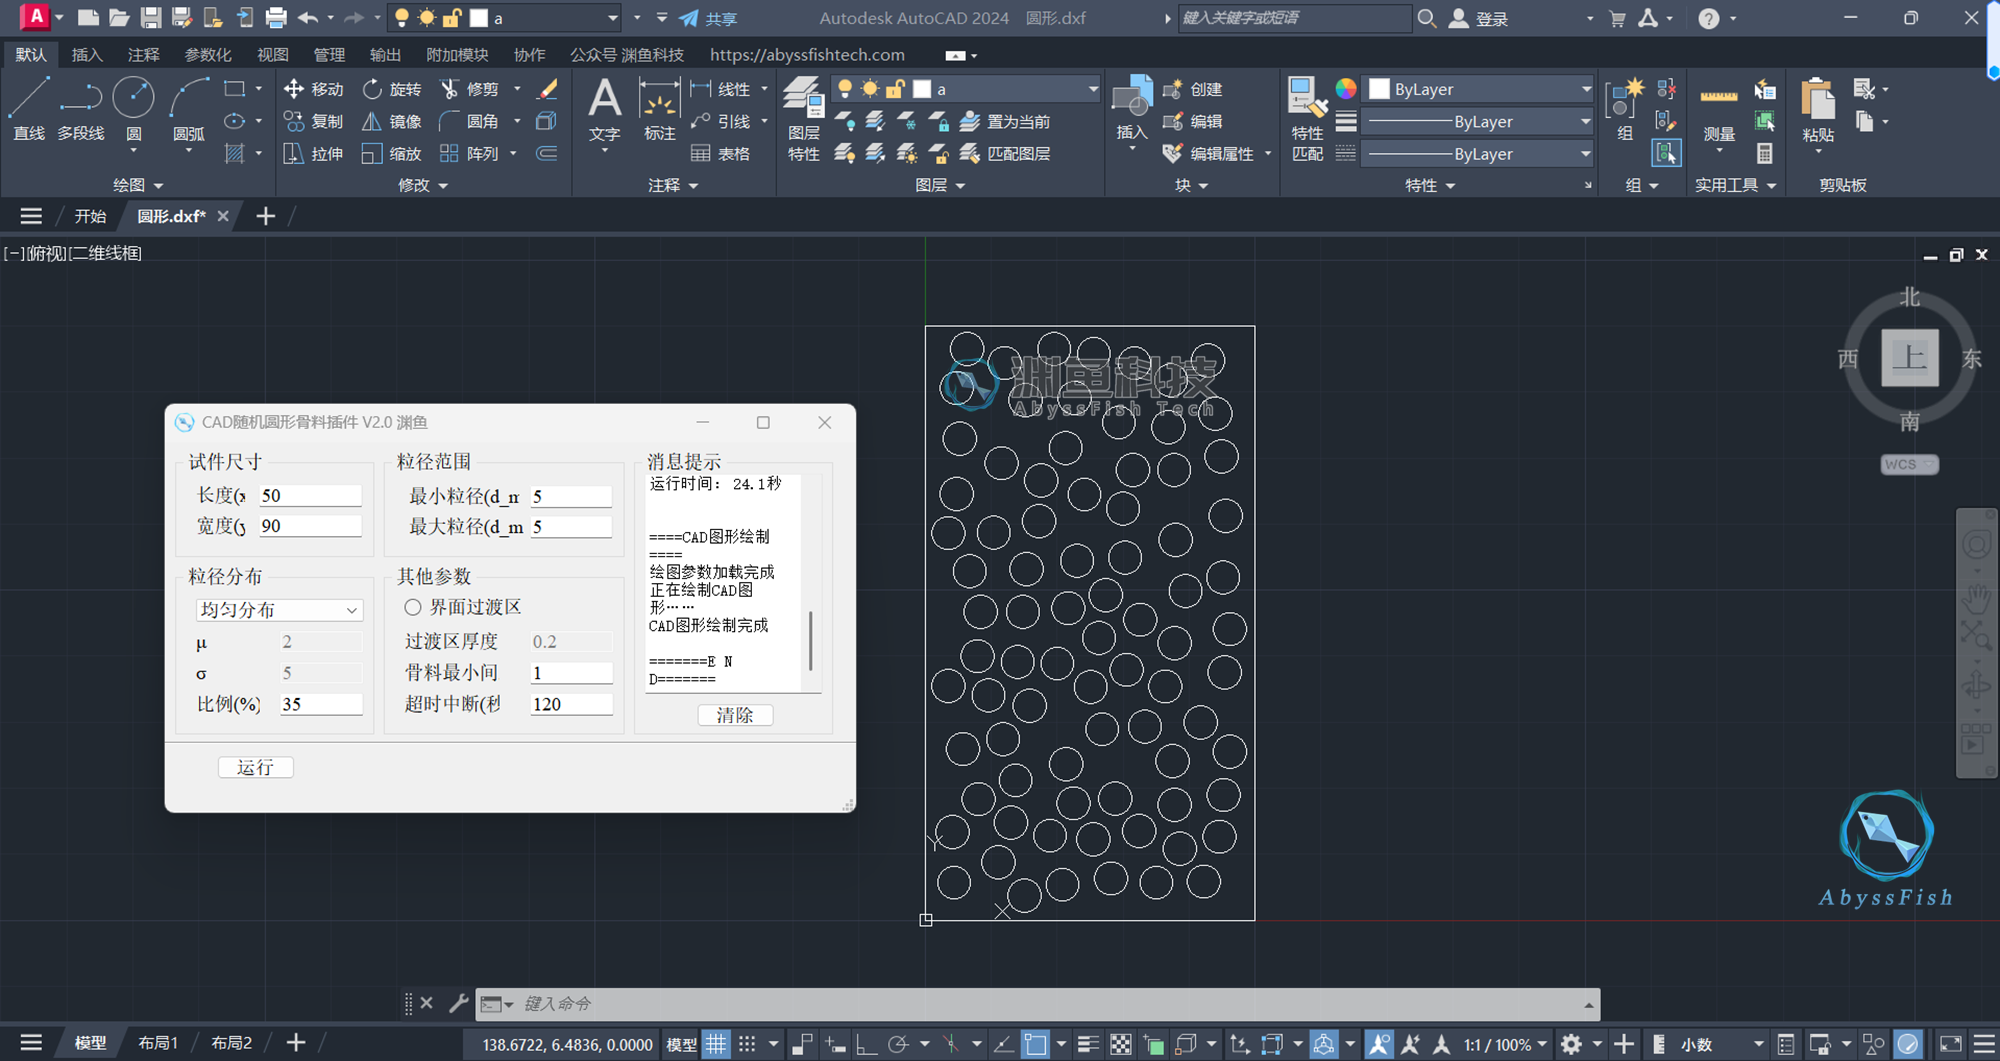Click the white ByLayer color swatch

tap(1379, 89)
